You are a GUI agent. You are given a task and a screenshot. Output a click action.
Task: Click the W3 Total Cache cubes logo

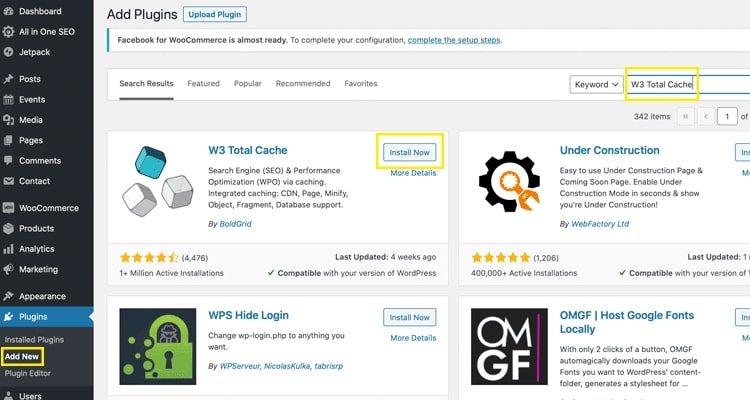coord(157,181)
